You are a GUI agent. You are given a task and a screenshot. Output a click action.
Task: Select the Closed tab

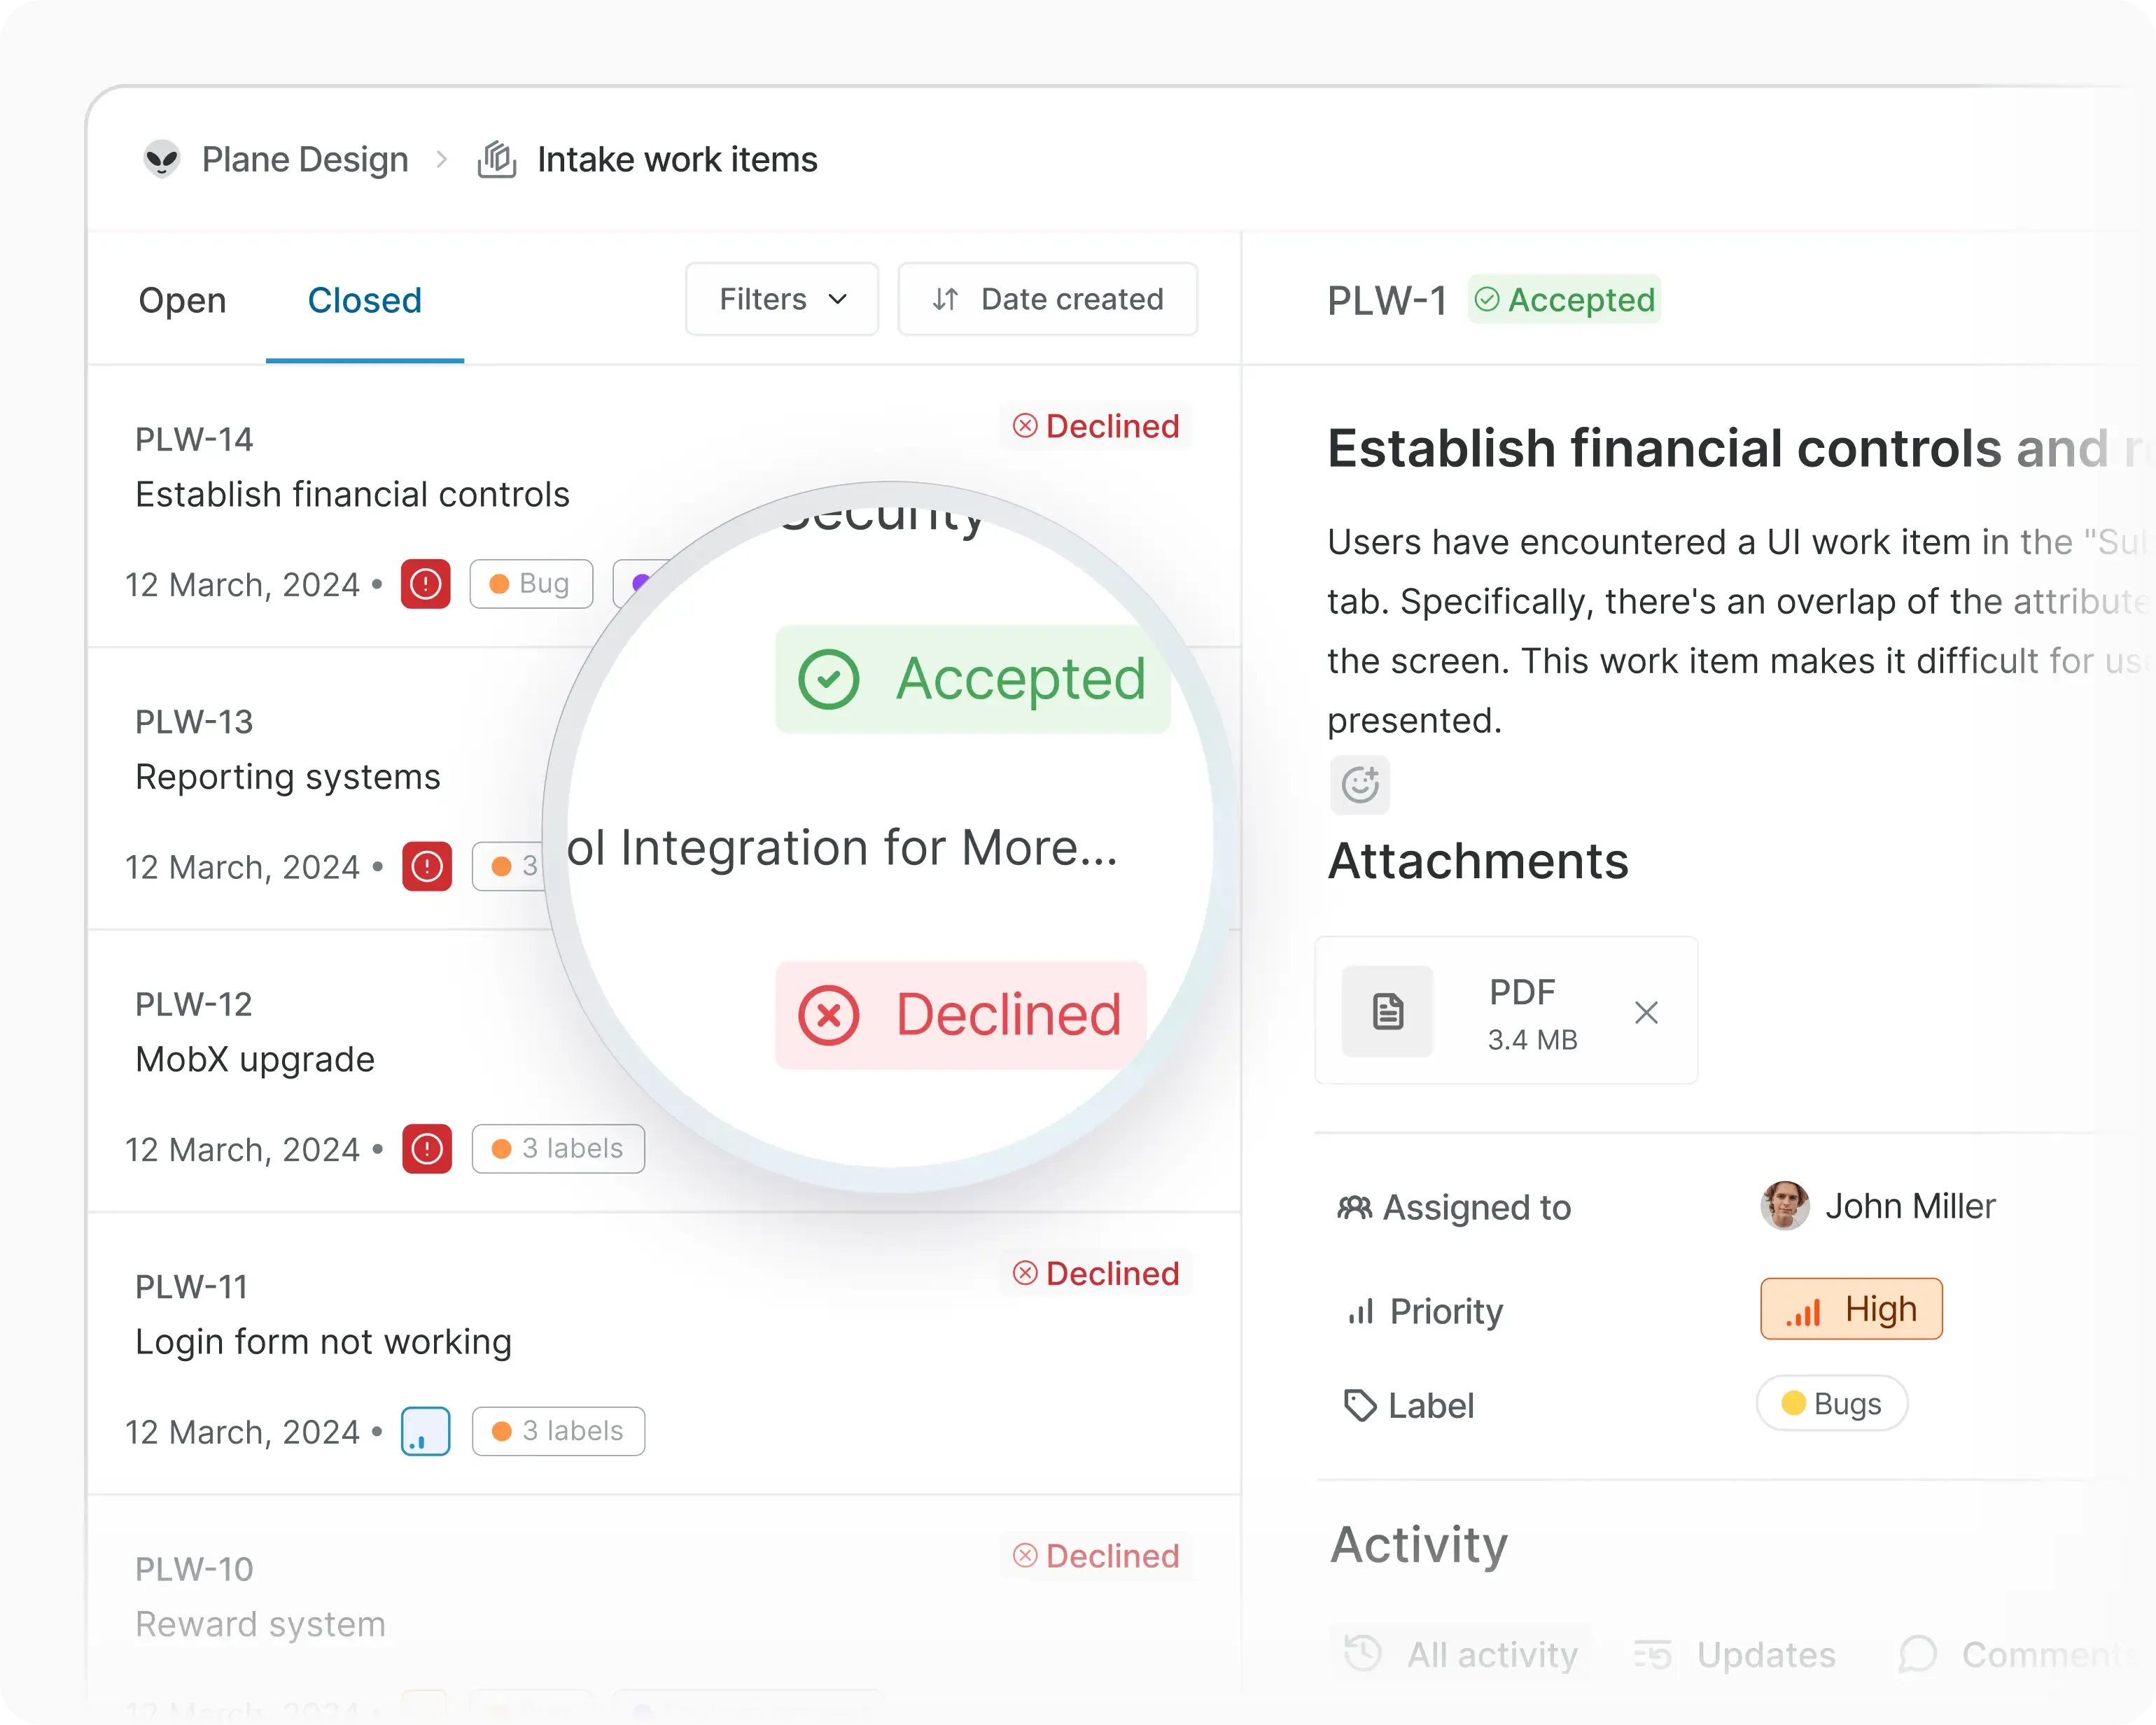364,300
